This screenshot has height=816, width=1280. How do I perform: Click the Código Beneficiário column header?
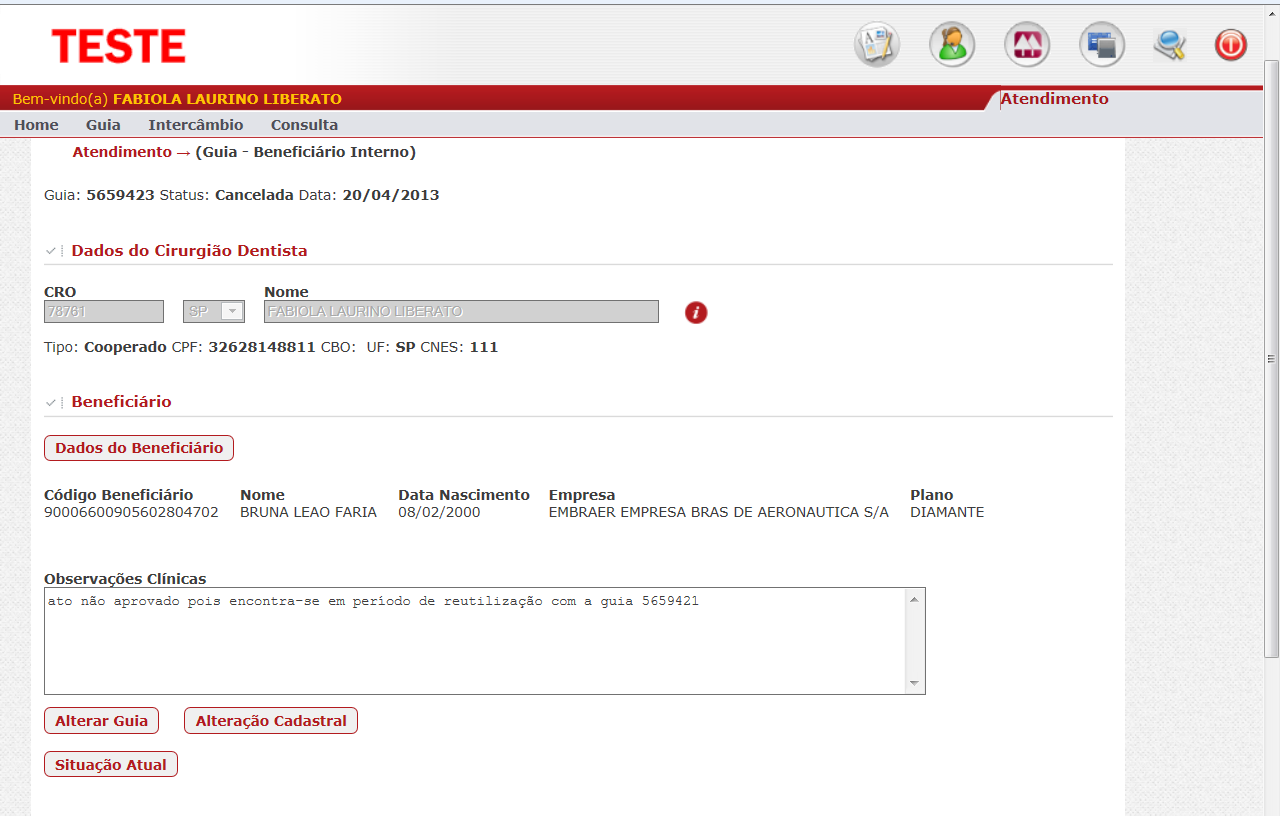pos(119,495)
